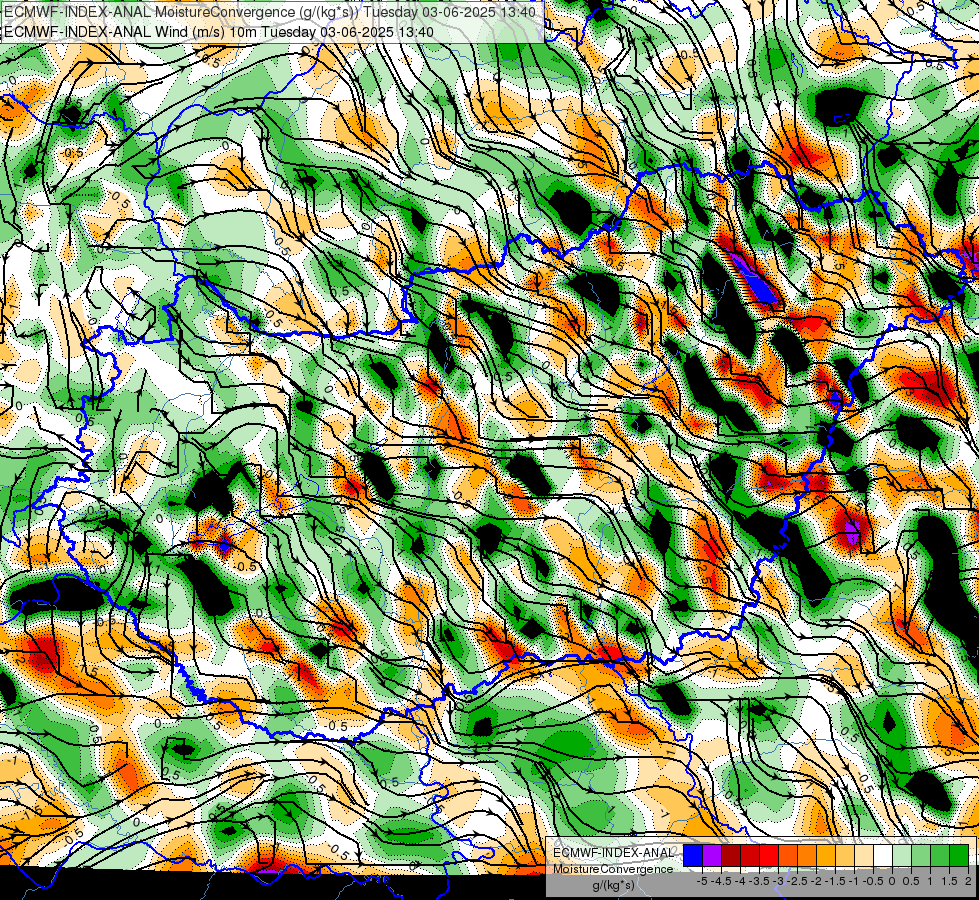Click the legend tick label '-4.5'
The height and width of the screenshot is (900, 979).
[x=721, y=881]
